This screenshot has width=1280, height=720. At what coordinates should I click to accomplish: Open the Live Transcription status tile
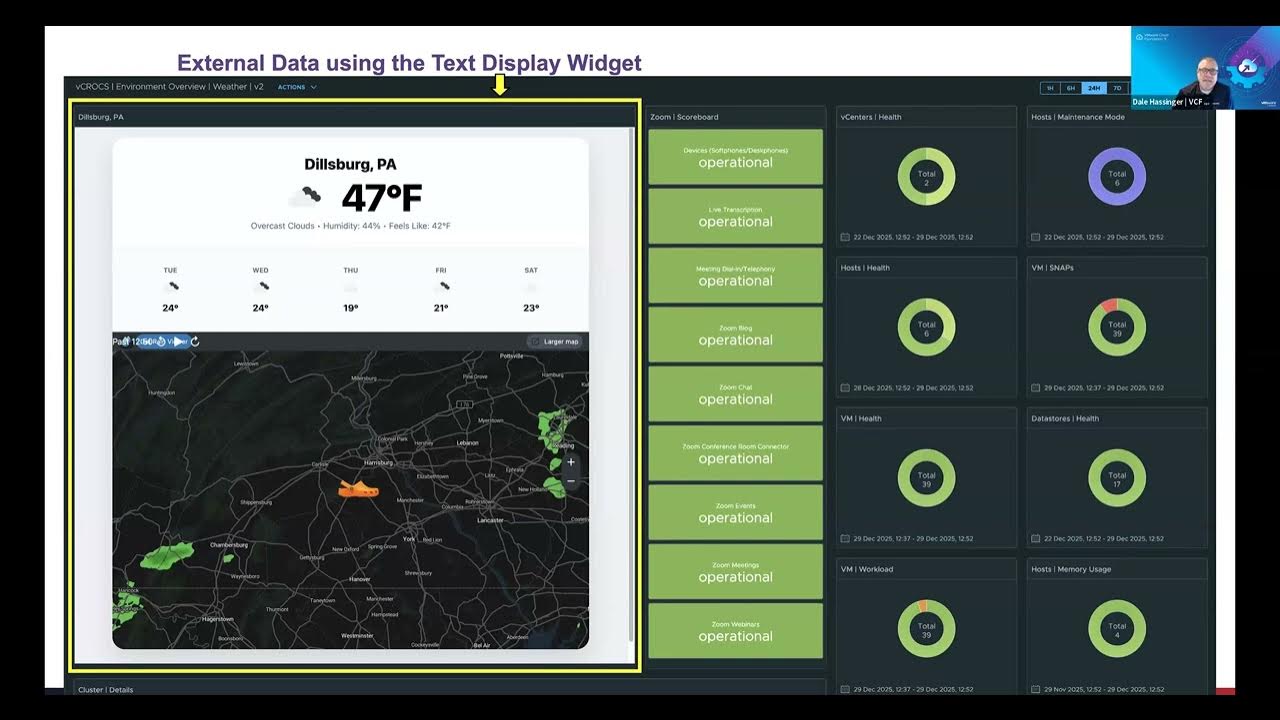(x=735, y=216)
